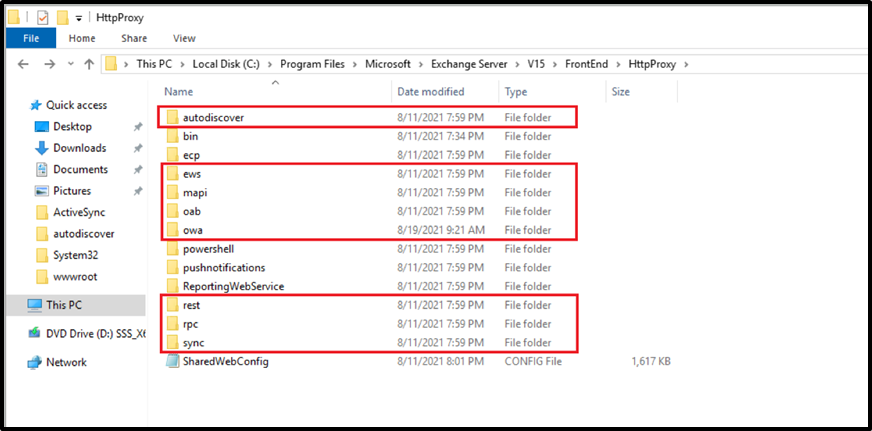Open autodiscover in Quick access sidebar
This screenshot has width=872, height=431.
tap(83, 234)
